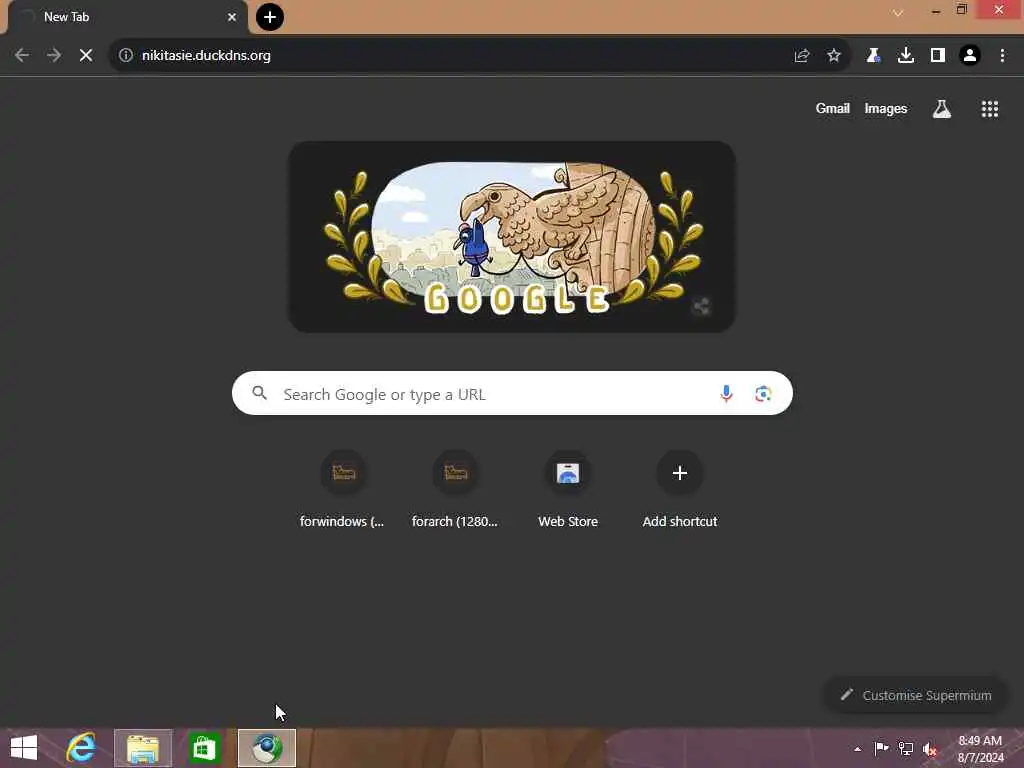Select the New Tab browser tab
Screen dimensions: 1024x768
tap(128, 17)
